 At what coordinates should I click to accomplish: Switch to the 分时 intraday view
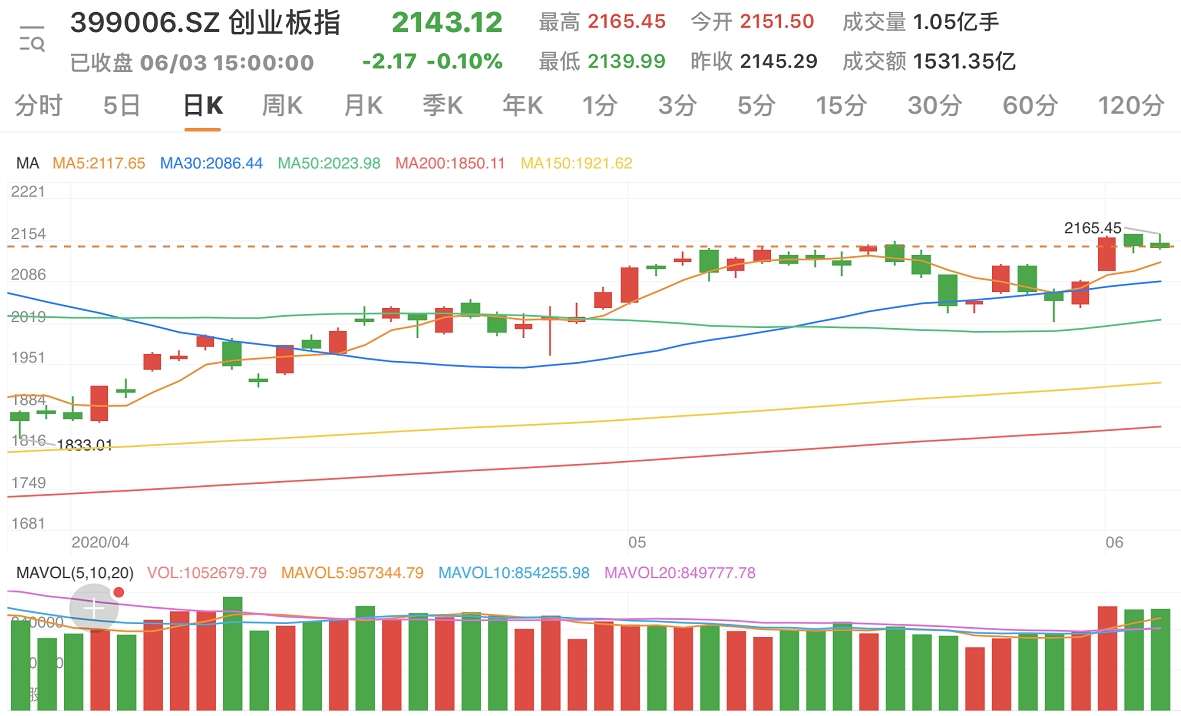pos(37,104)
